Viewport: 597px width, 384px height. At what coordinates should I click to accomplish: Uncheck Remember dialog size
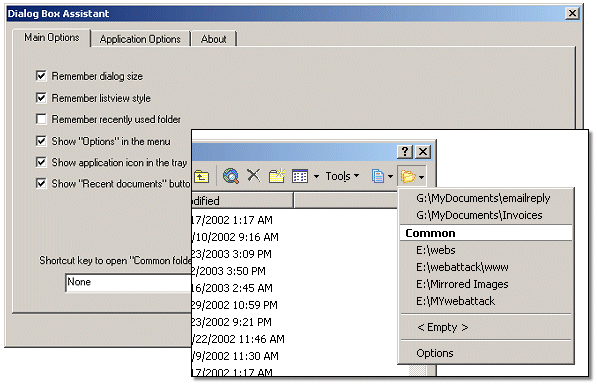[41, 76]
